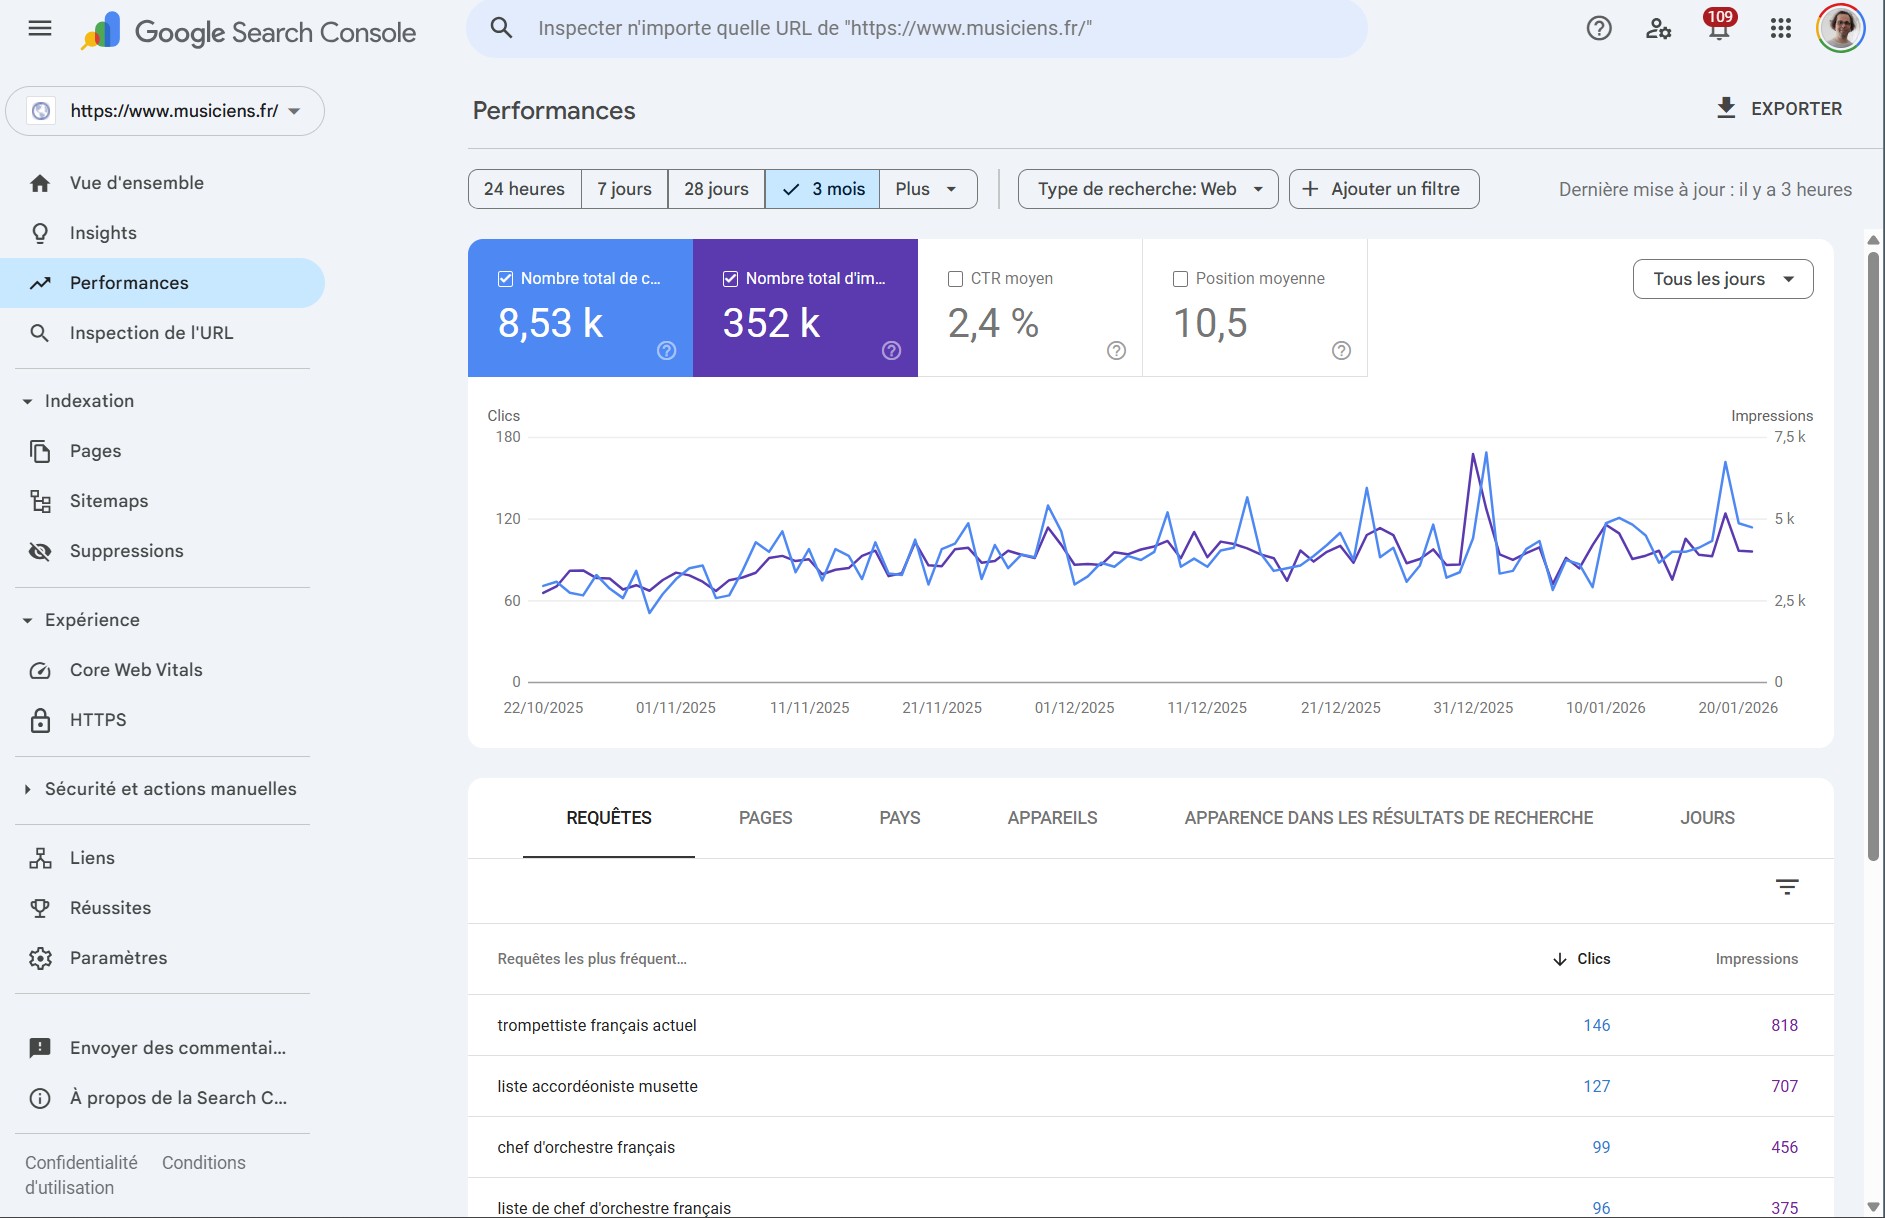The height and width of the screenshot is (1218, 1885).
Task: Click the help question mark icon
Action: point(1599,29)
